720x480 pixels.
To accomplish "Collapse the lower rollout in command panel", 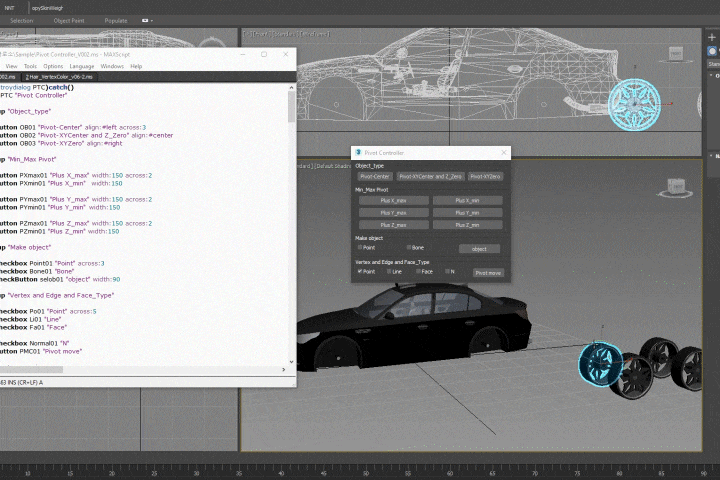I will tap(711, 156).
